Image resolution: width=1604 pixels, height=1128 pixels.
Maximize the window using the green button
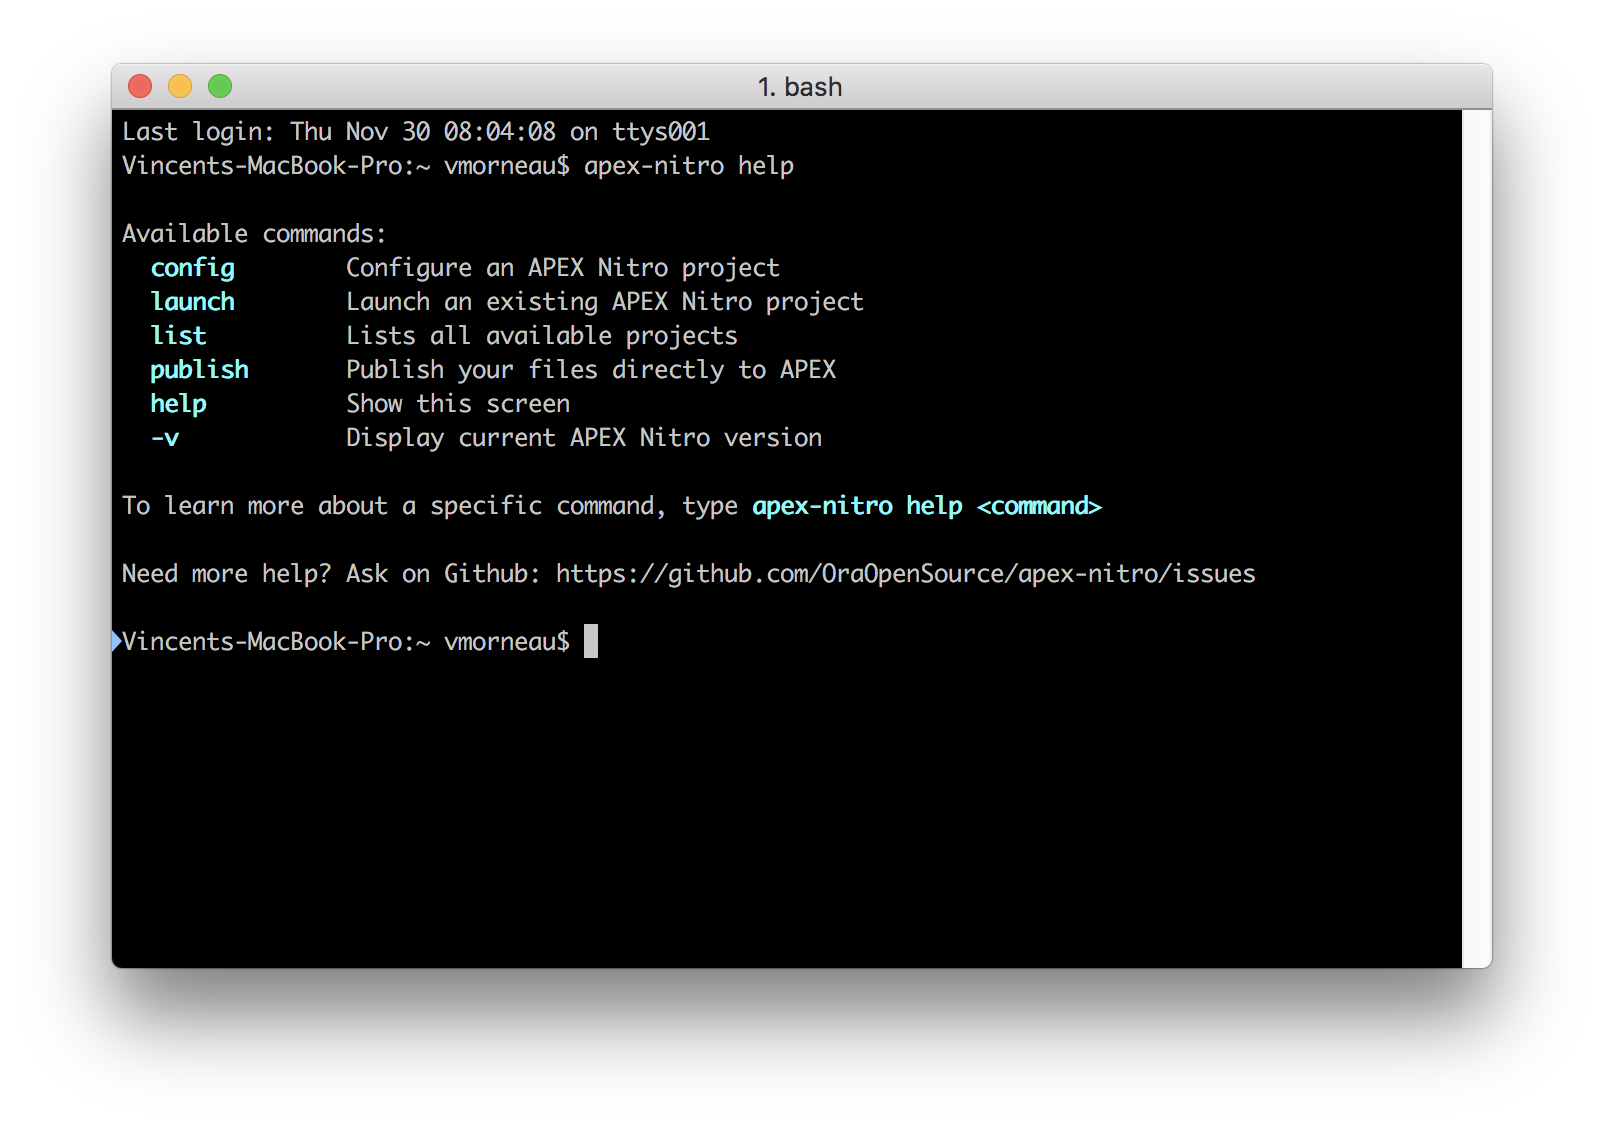[x=220, y=87]
